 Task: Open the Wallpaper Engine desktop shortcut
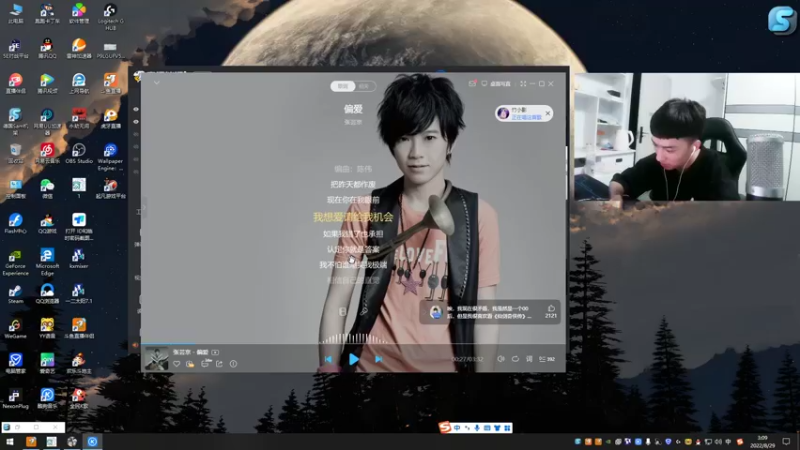point(110,157)
